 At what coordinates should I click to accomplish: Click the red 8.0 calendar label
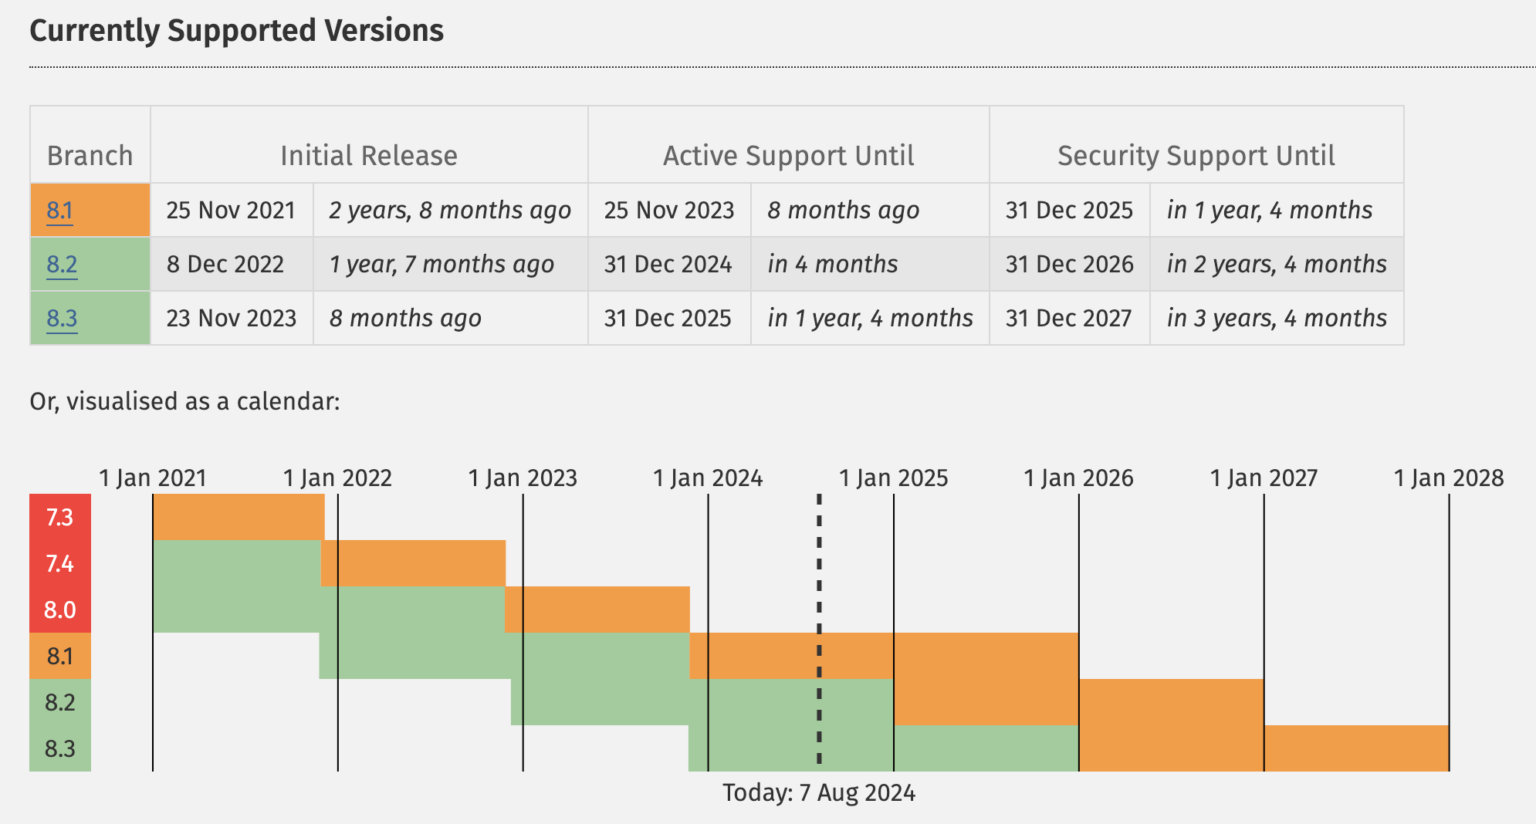pyautogui.click(x=60, y=610)
